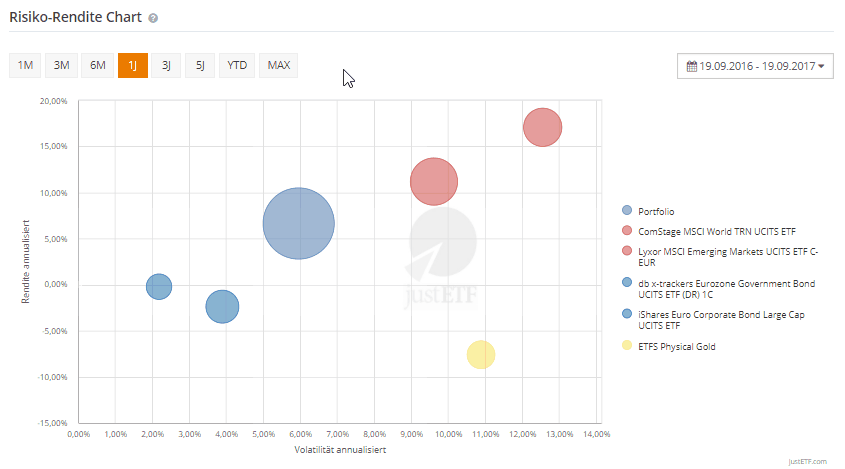Switch to 6M time range
This screenshot has width=845, height=469.
point(97,66)
